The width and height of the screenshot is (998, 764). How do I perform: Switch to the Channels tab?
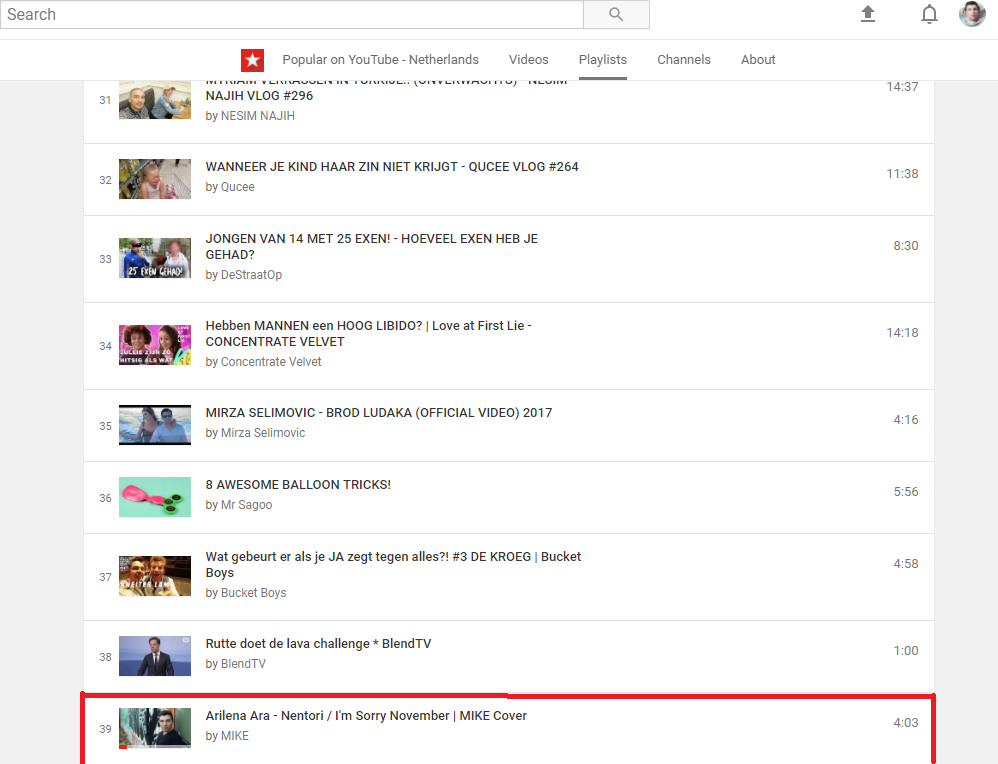coord(684,60)
